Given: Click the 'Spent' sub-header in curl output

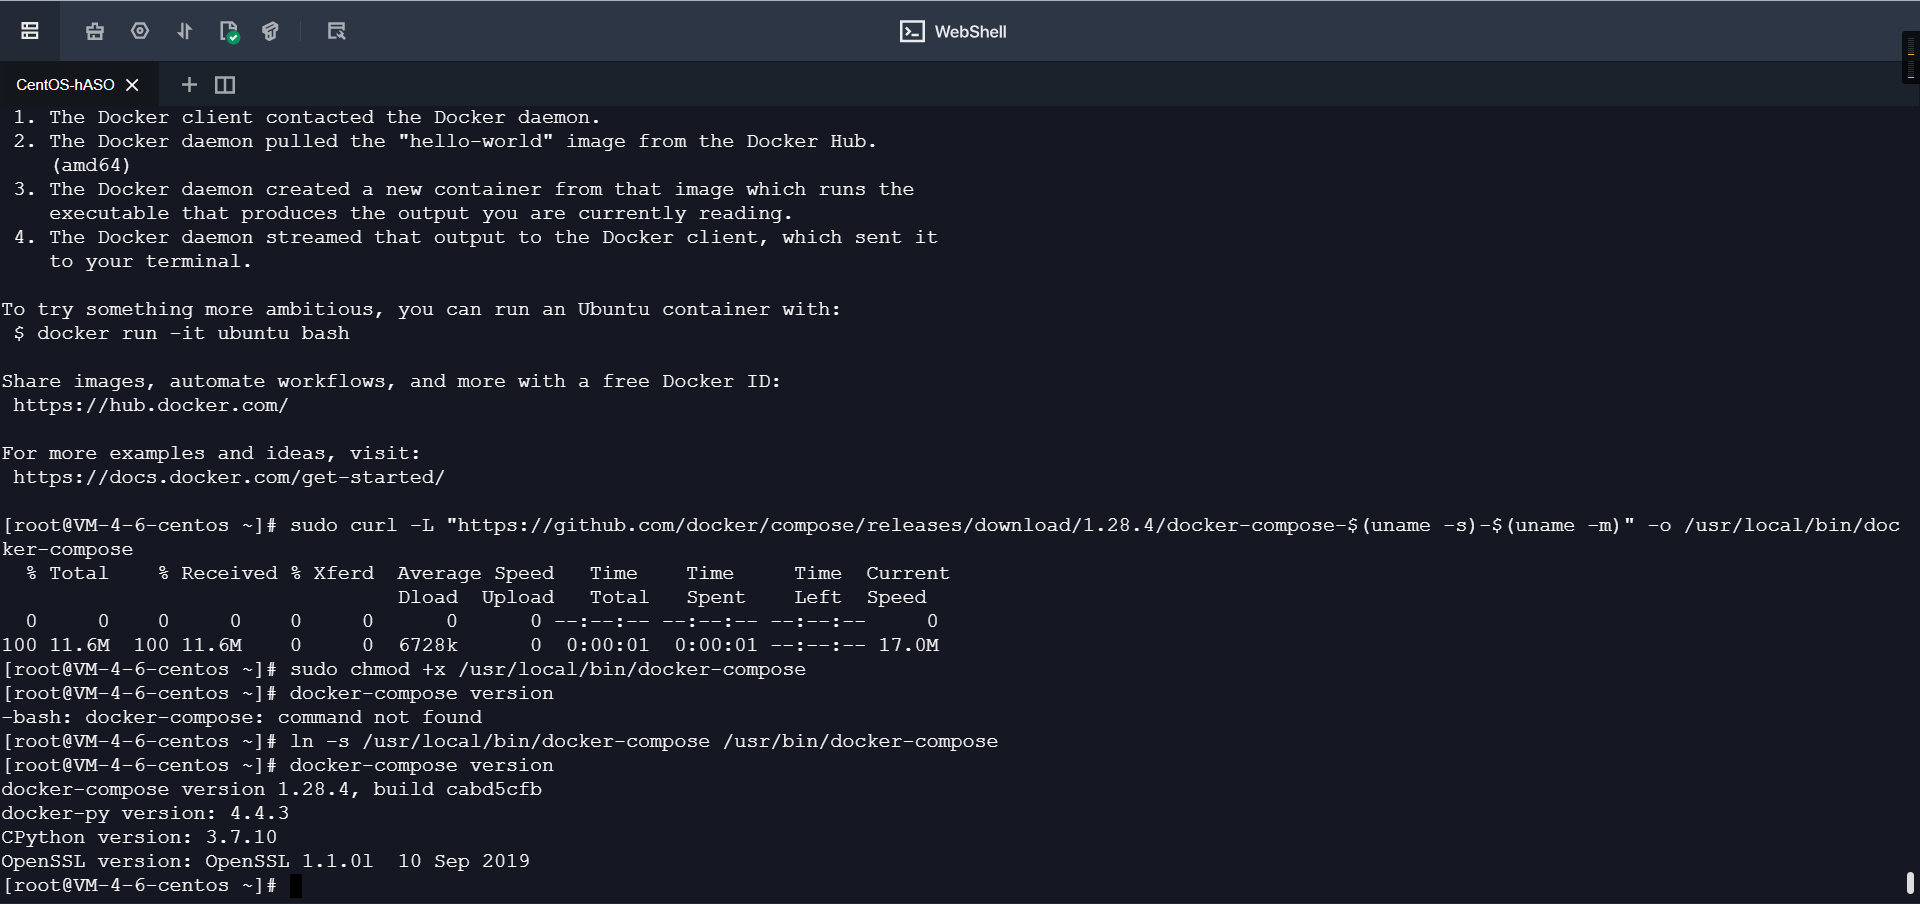Looking at the screenshot, I should [x=716, y=597].
